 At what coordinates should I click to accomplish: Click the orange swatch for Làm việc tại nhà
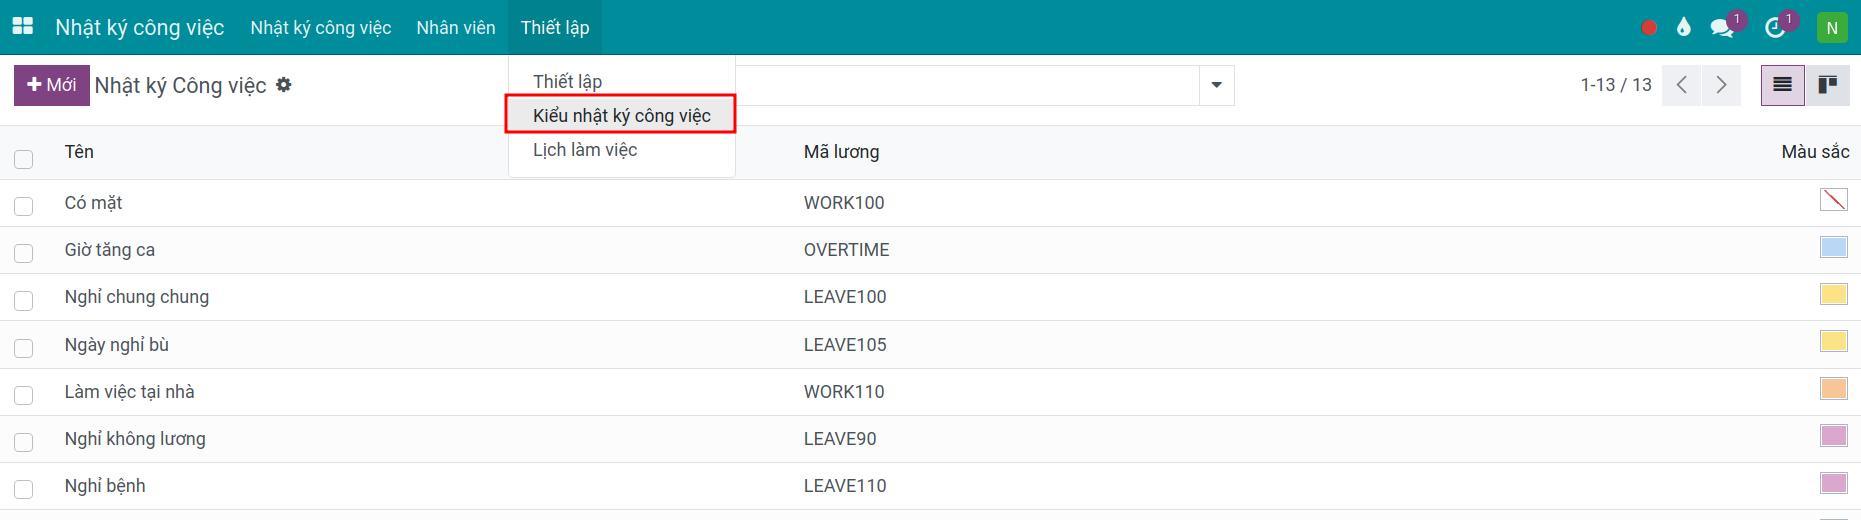tap(1834, 388)
